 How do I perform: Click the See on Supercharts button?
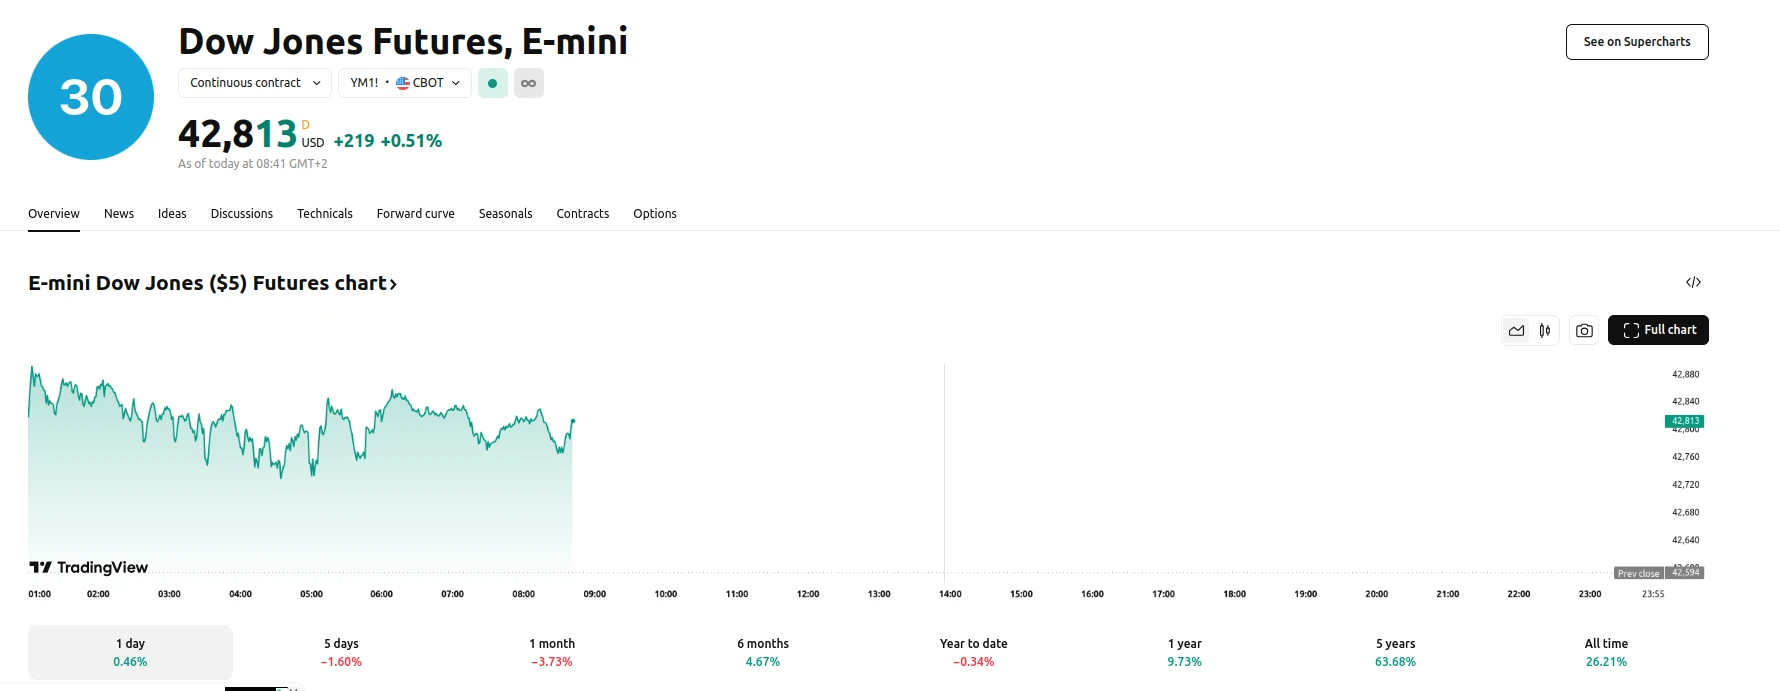click(1636, 42)
